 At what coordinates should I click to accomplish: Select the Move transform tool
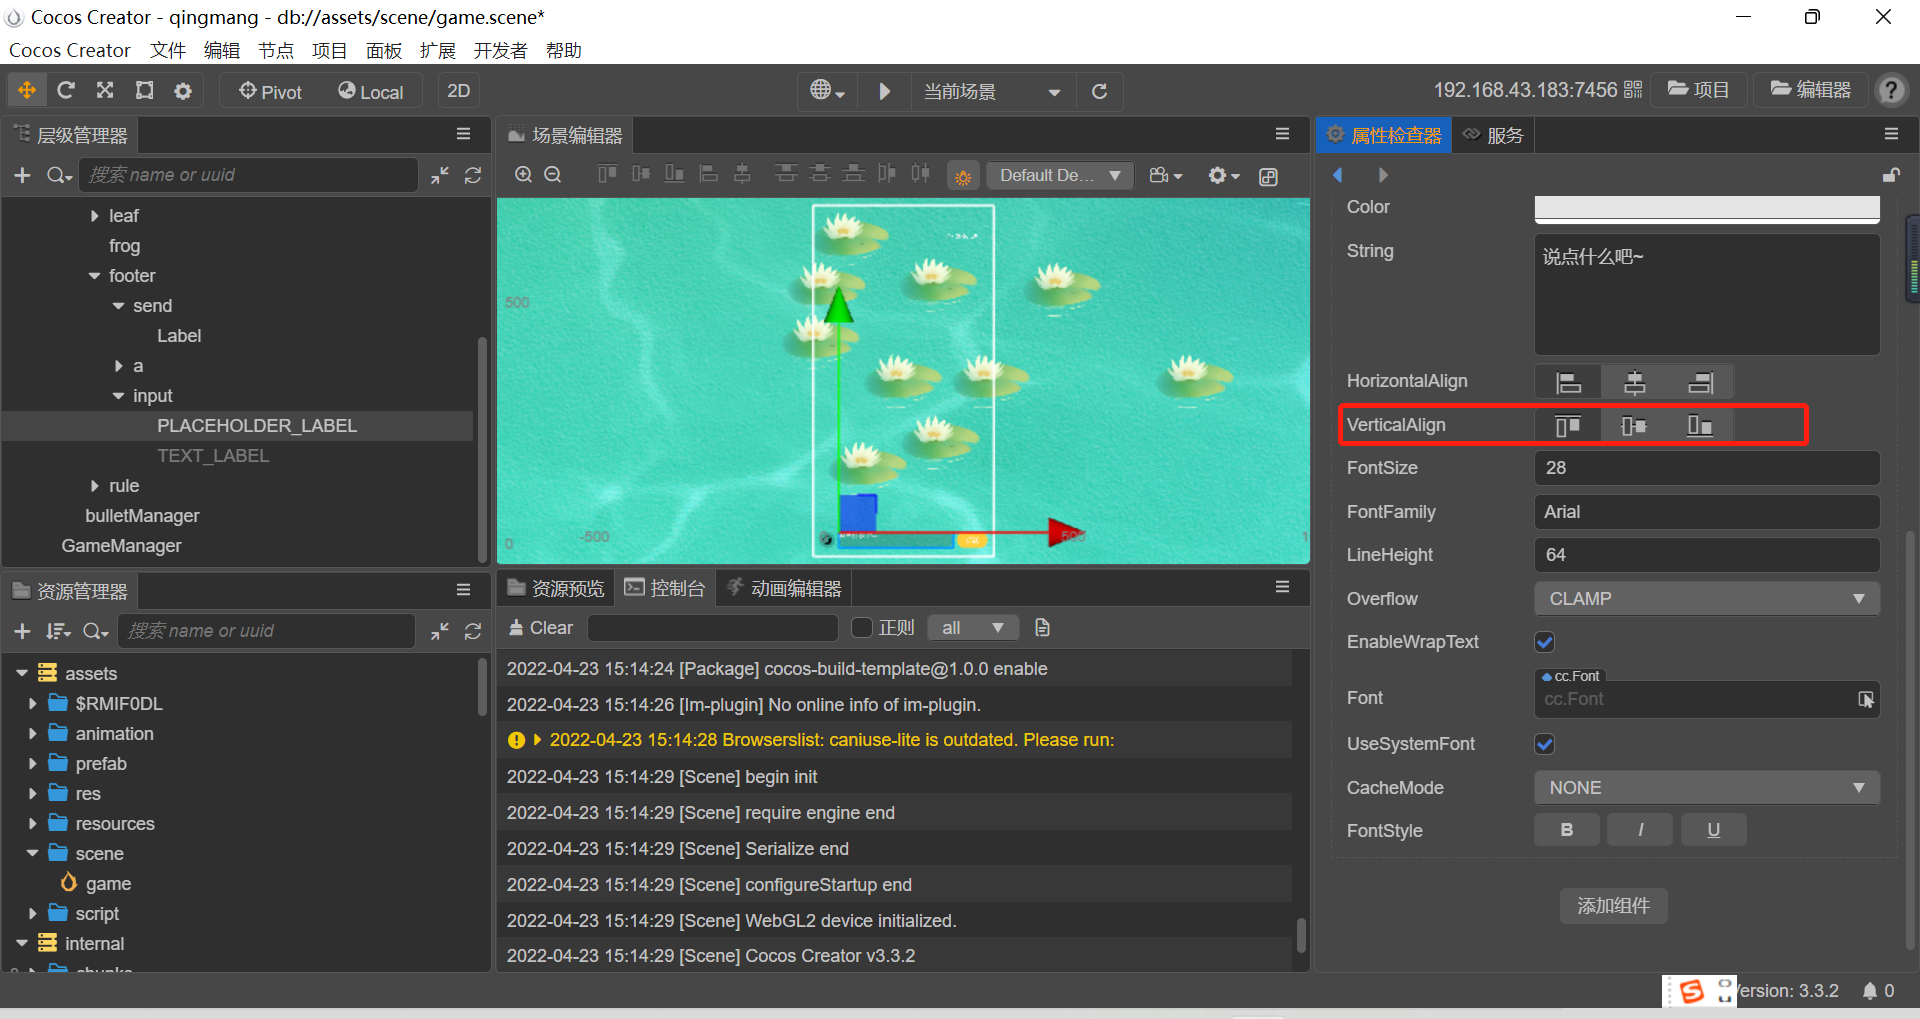point(27,91)
